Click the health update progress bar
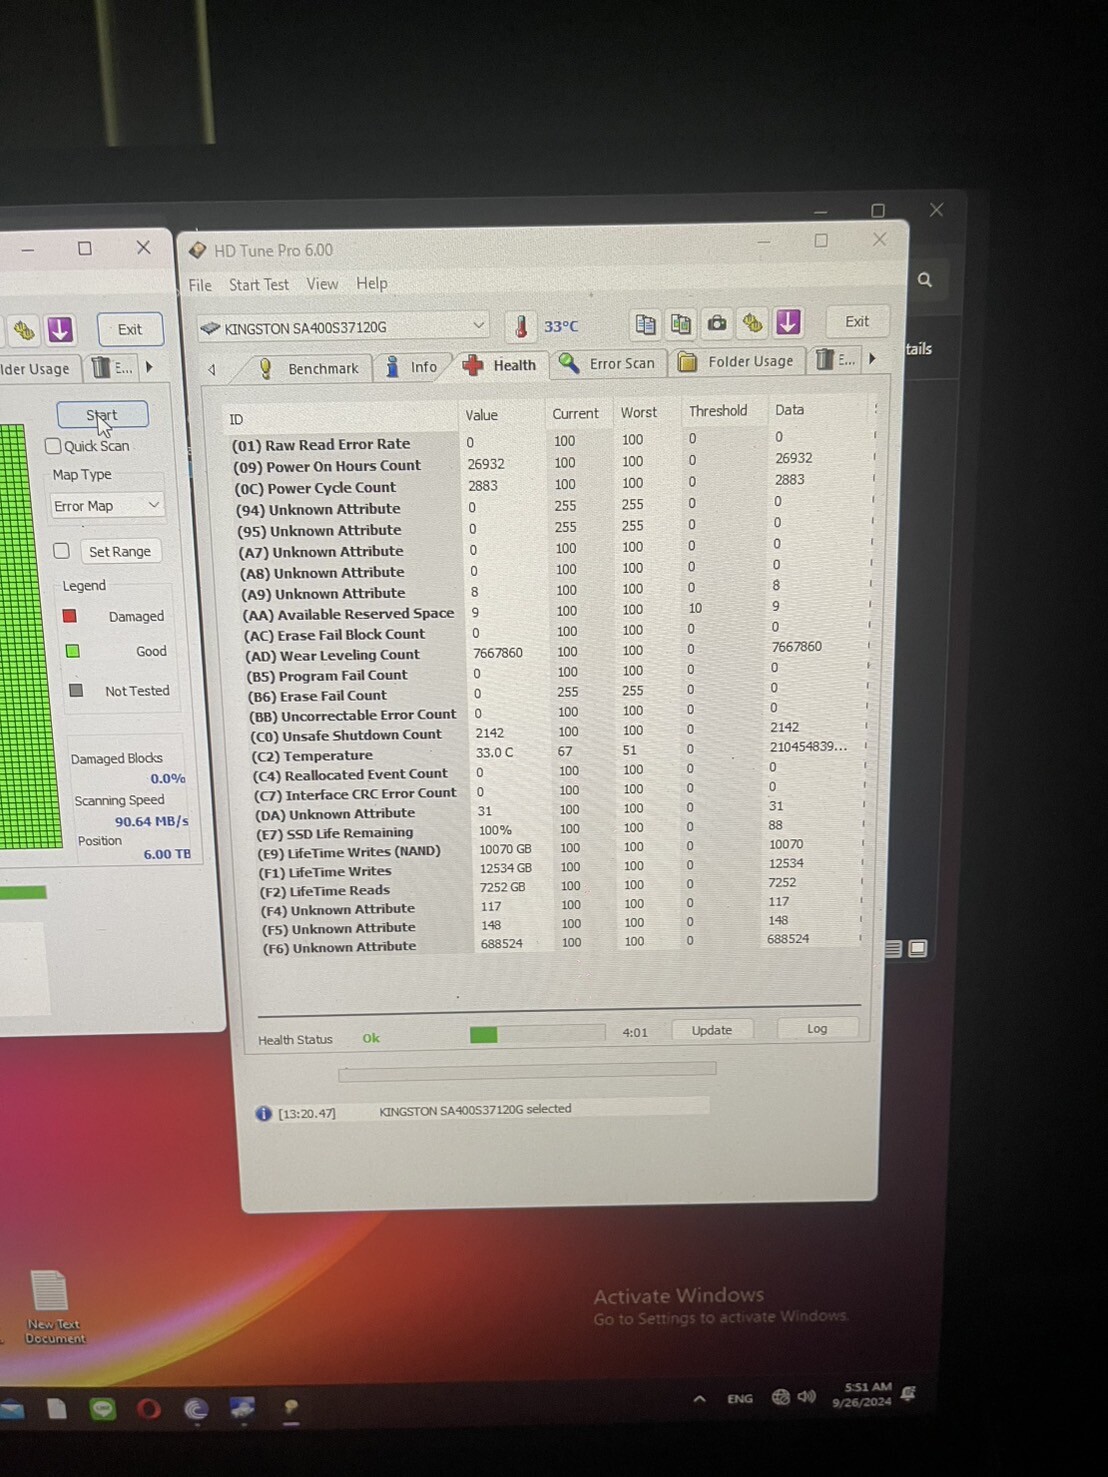Viewport: 1108px width, 1477px height. pyautogui.click(x=537, y=1034)
